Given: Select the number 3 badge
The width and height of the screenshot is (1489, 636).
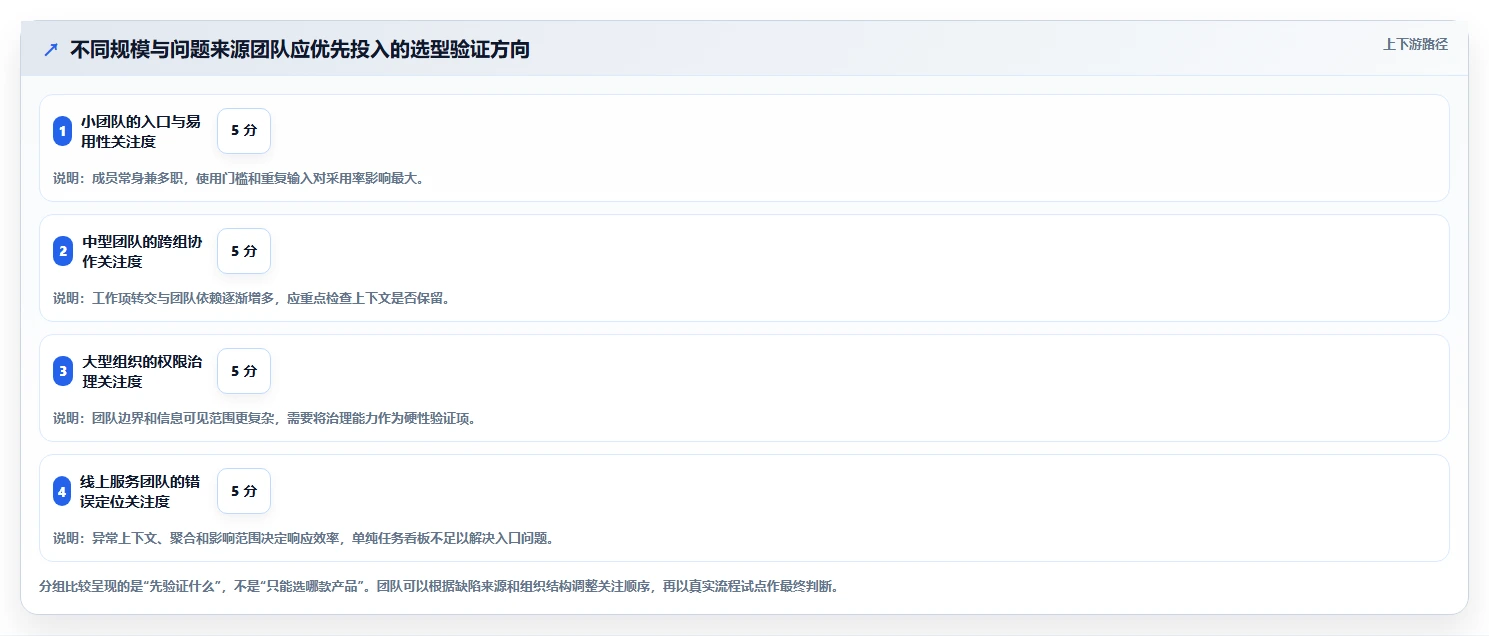Looking at the screenshot, I should tap(63, 371).
